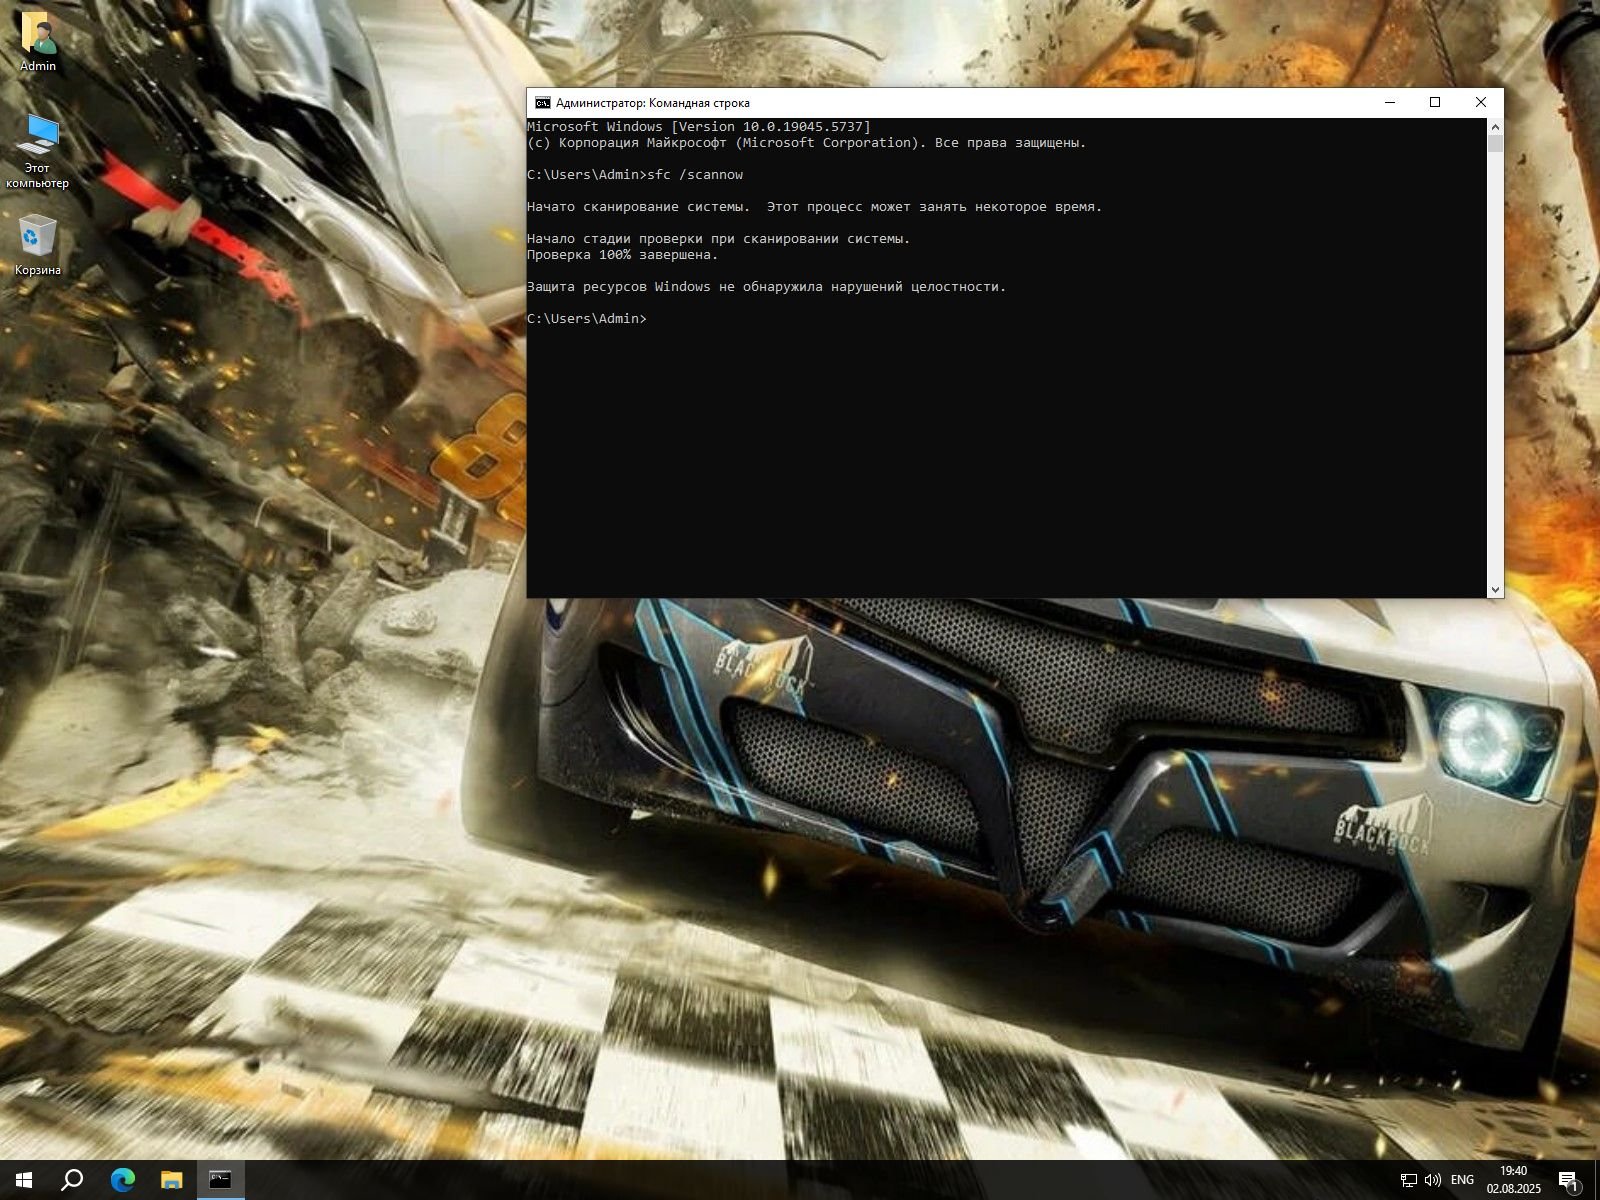Click the 'Защита ресурсов Windows' result line
Image resolution: width=1600 pixels, height=1200 pixels.
click(x=767, y=287)
